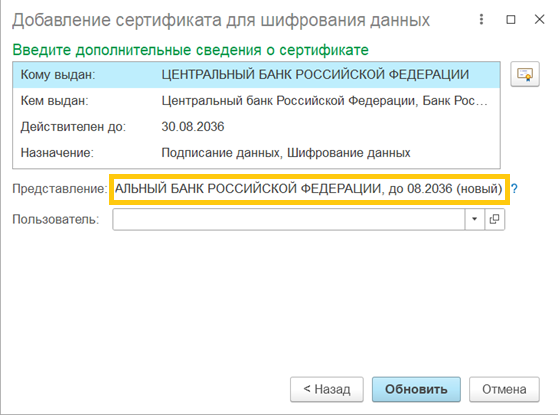Viewport: 558px width, 415px height.
Task: Click into the Представление text field
Action: click(309, 189)
